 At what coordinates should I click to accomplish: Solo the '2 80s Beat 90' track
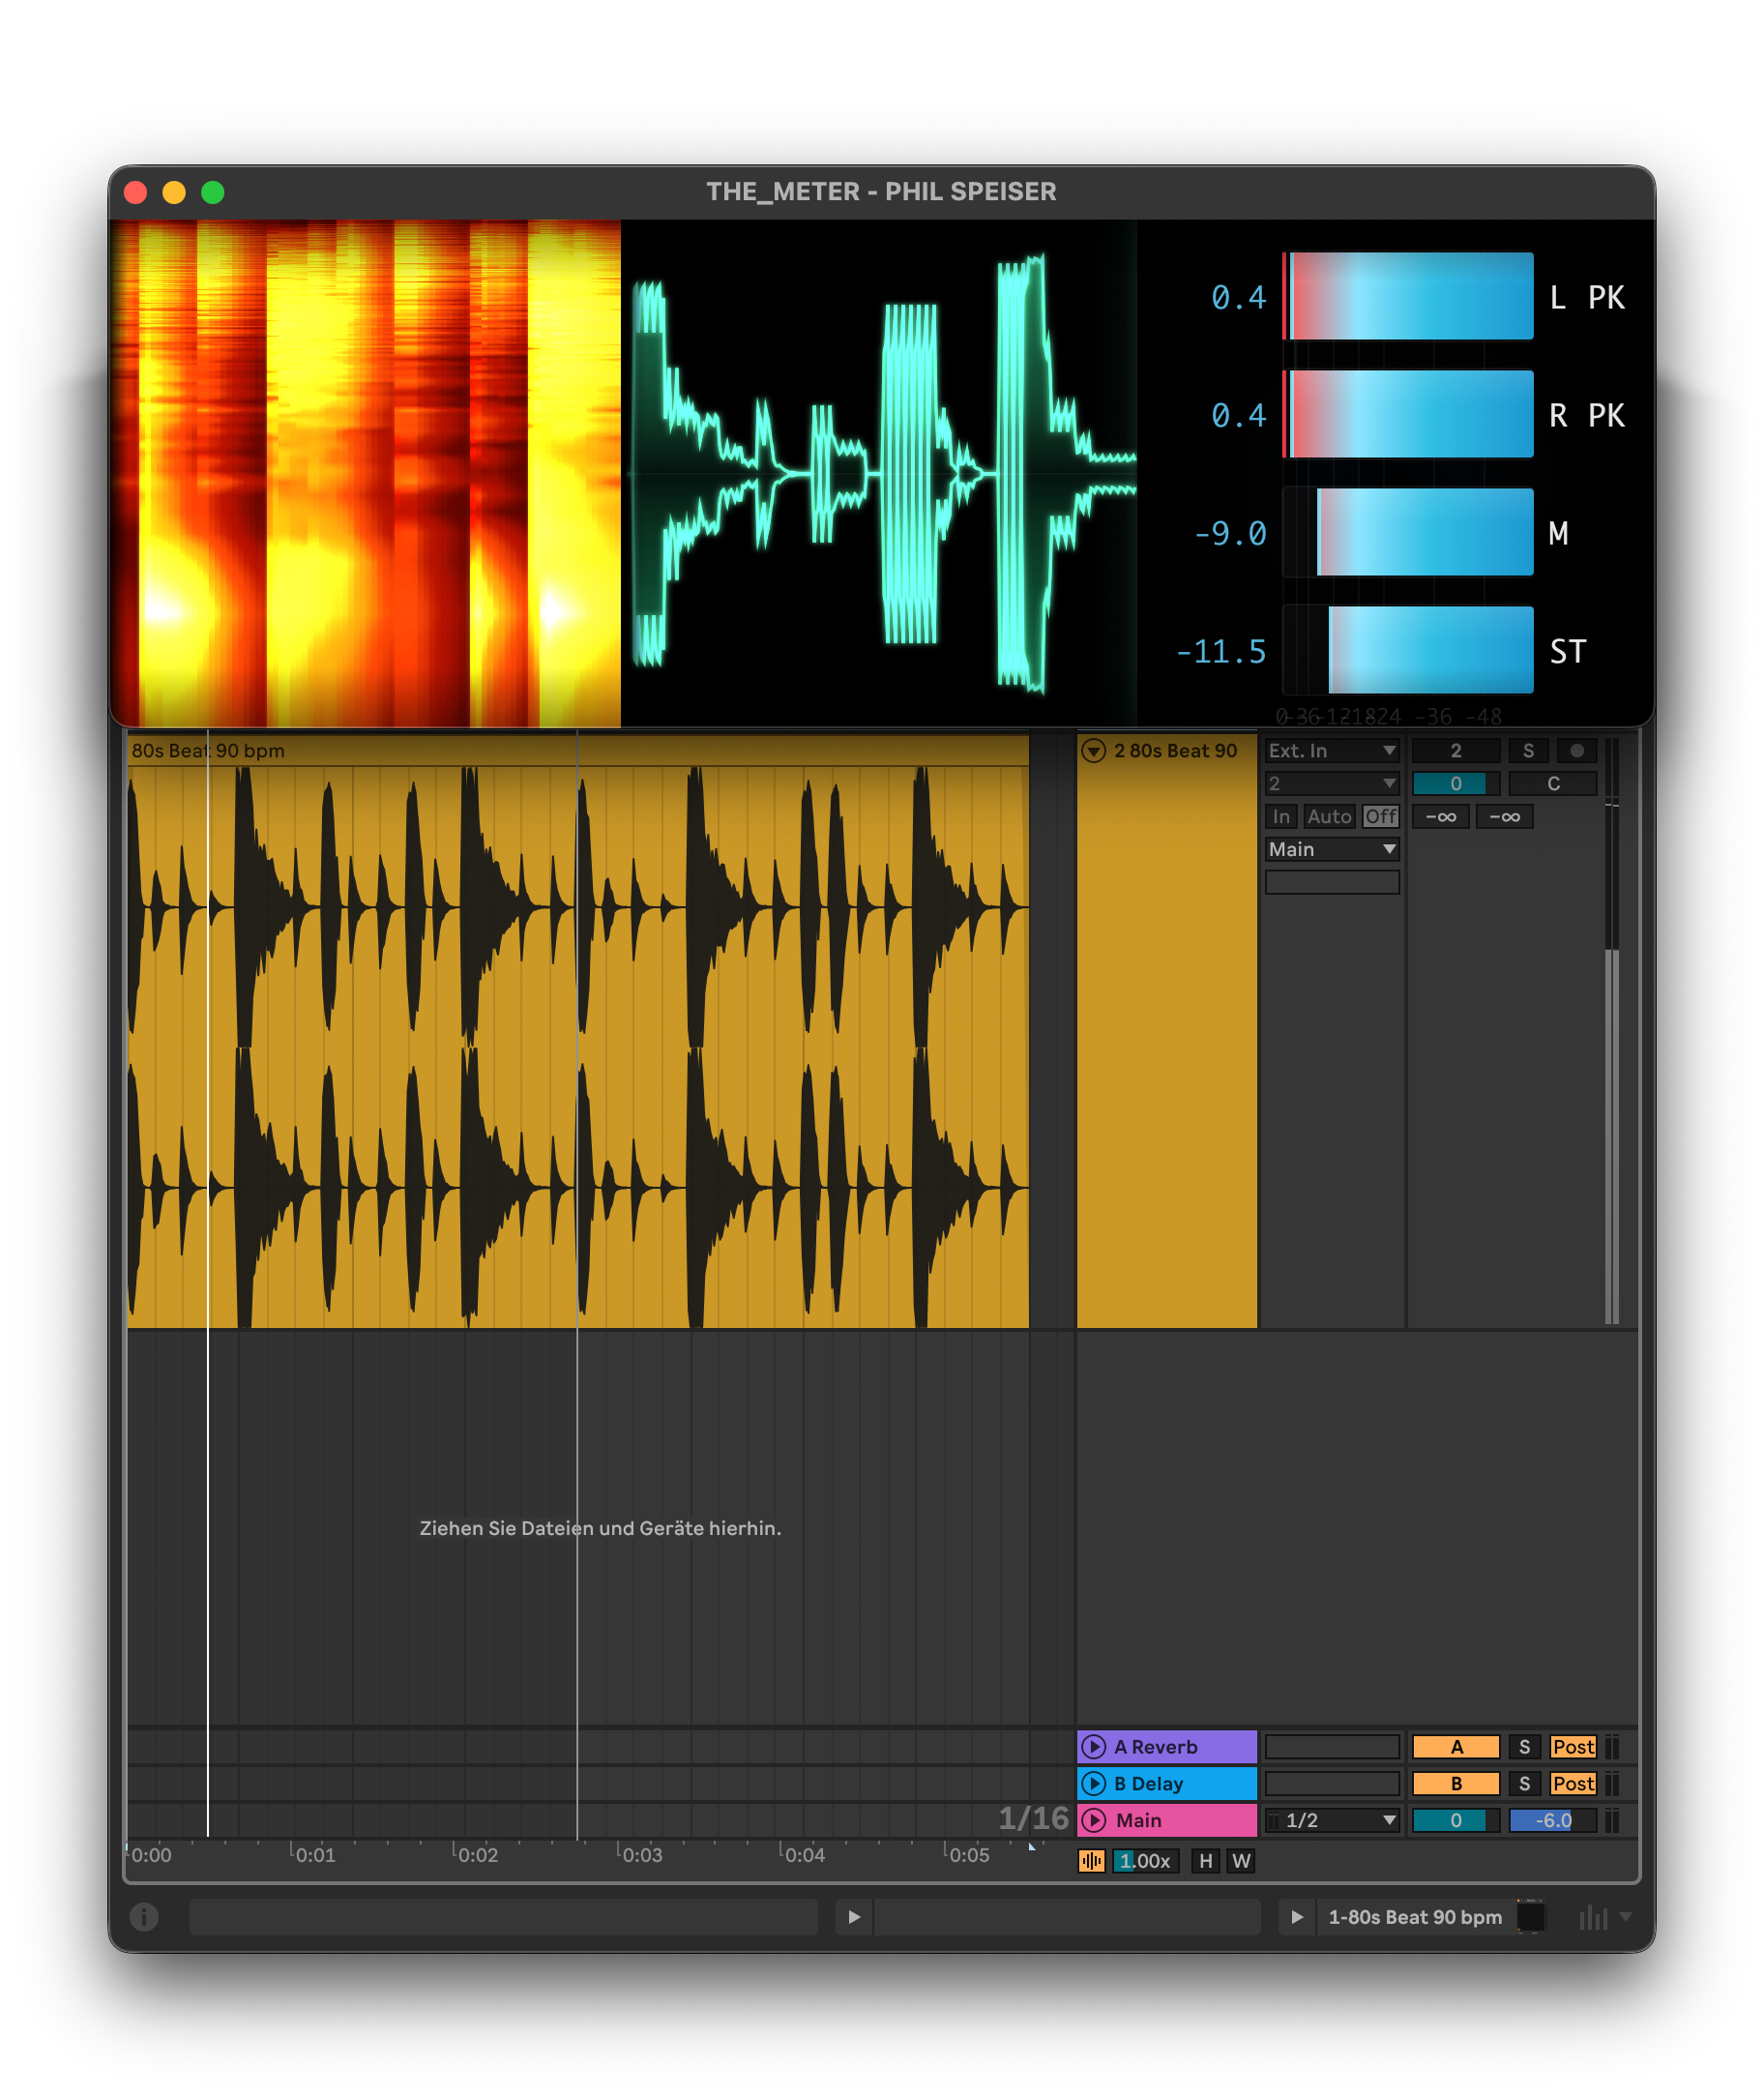pos(1530,751)
